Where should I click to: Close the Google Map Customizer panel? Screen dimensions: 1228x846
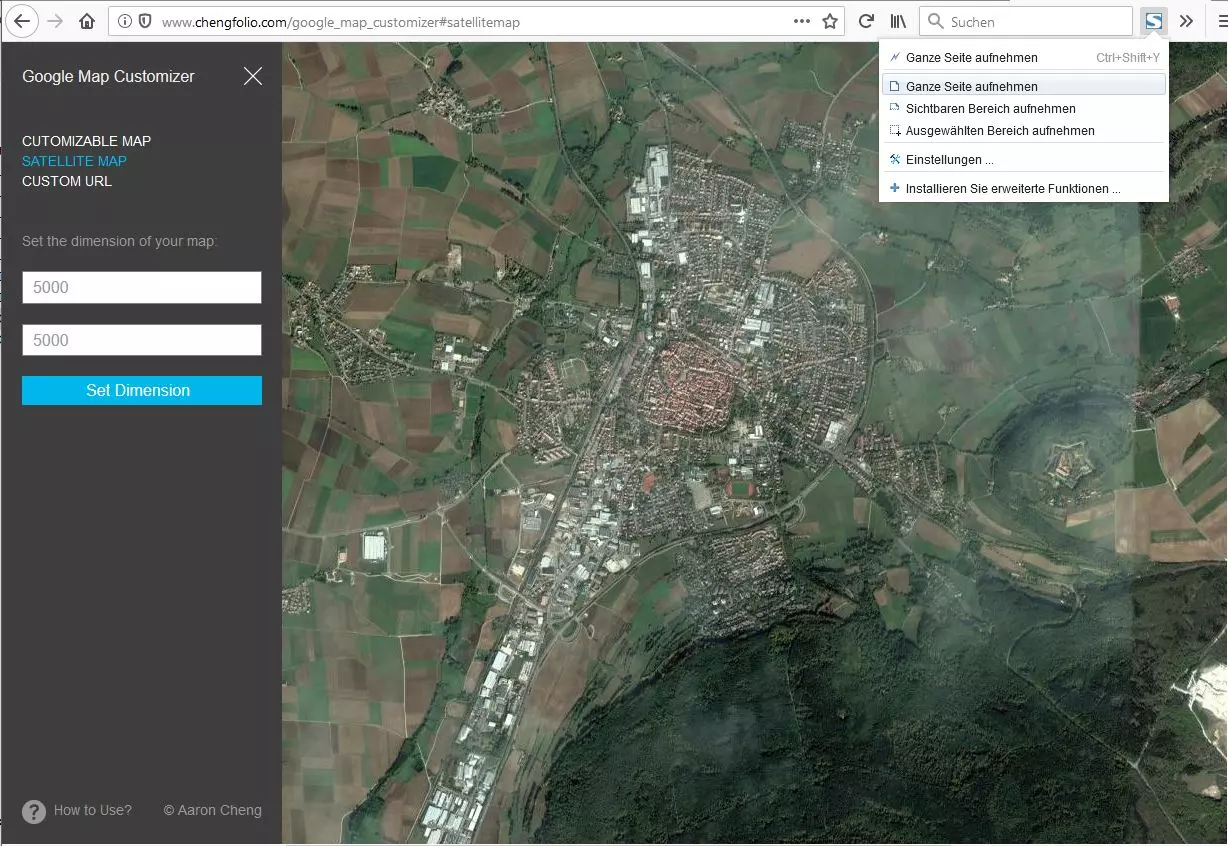(x=253, y=76)
